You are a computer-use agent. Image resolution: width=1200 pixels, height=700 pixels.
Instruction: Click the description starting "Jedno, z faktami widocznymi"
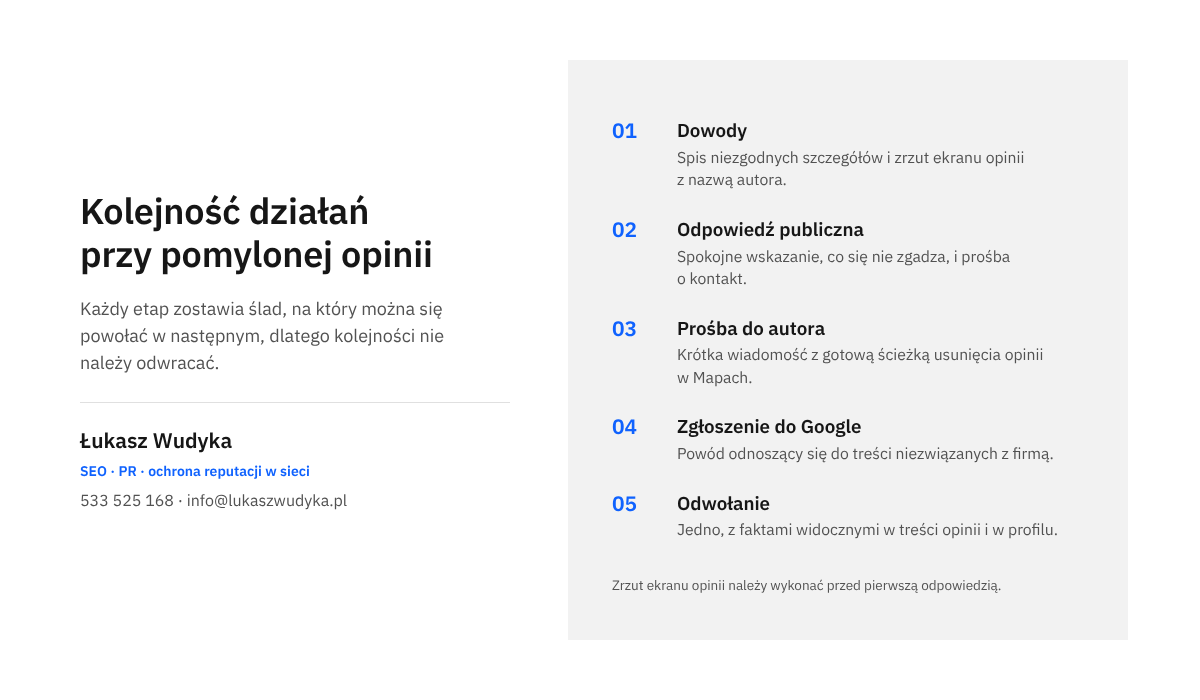tap(867, 530)
